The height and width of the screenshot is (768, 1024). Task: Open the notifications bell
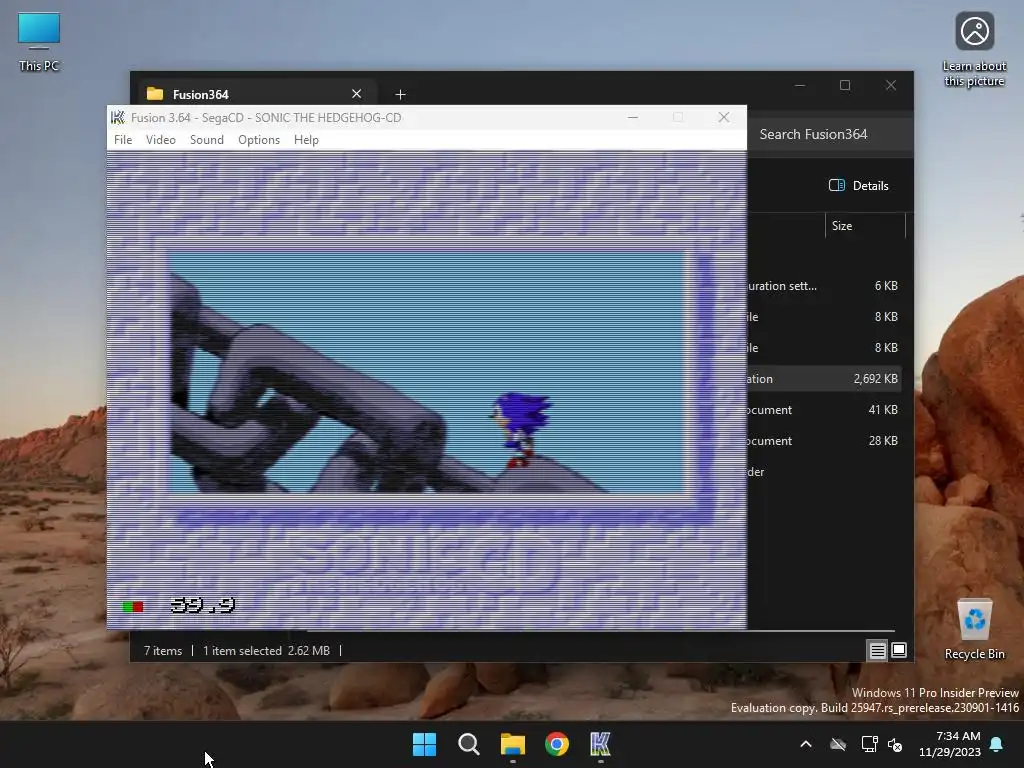coord(997,744)
